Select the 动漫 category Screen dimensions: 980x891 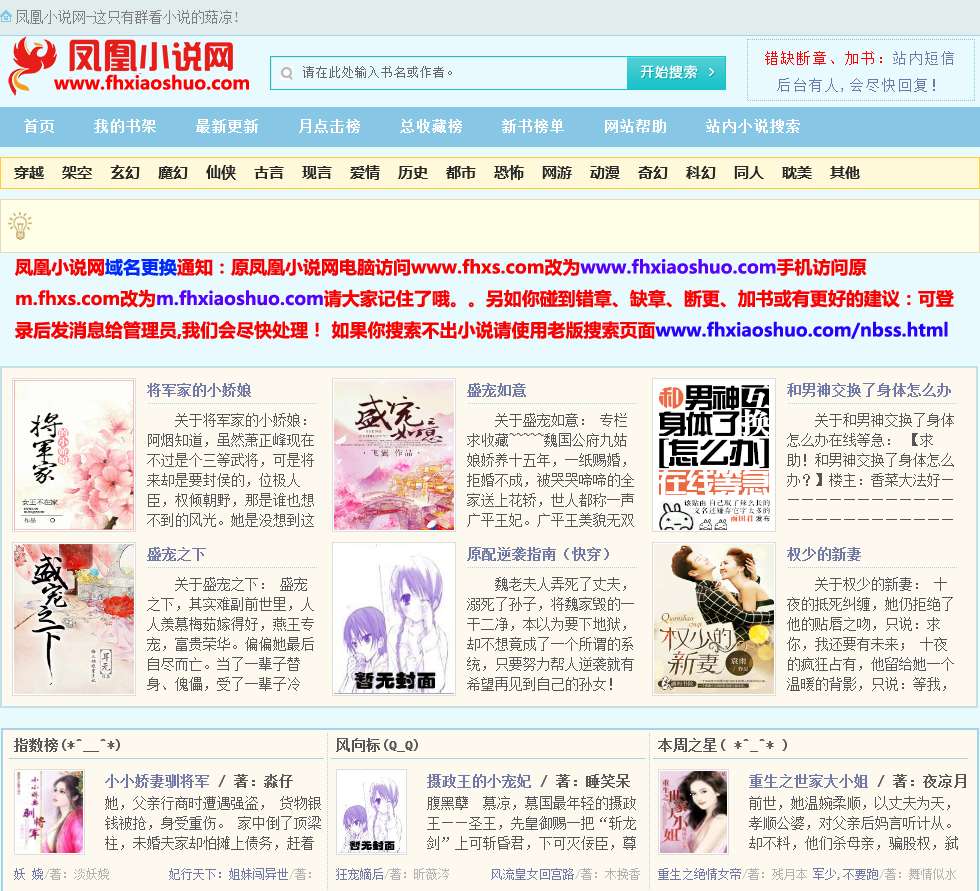tap(604, 172)
